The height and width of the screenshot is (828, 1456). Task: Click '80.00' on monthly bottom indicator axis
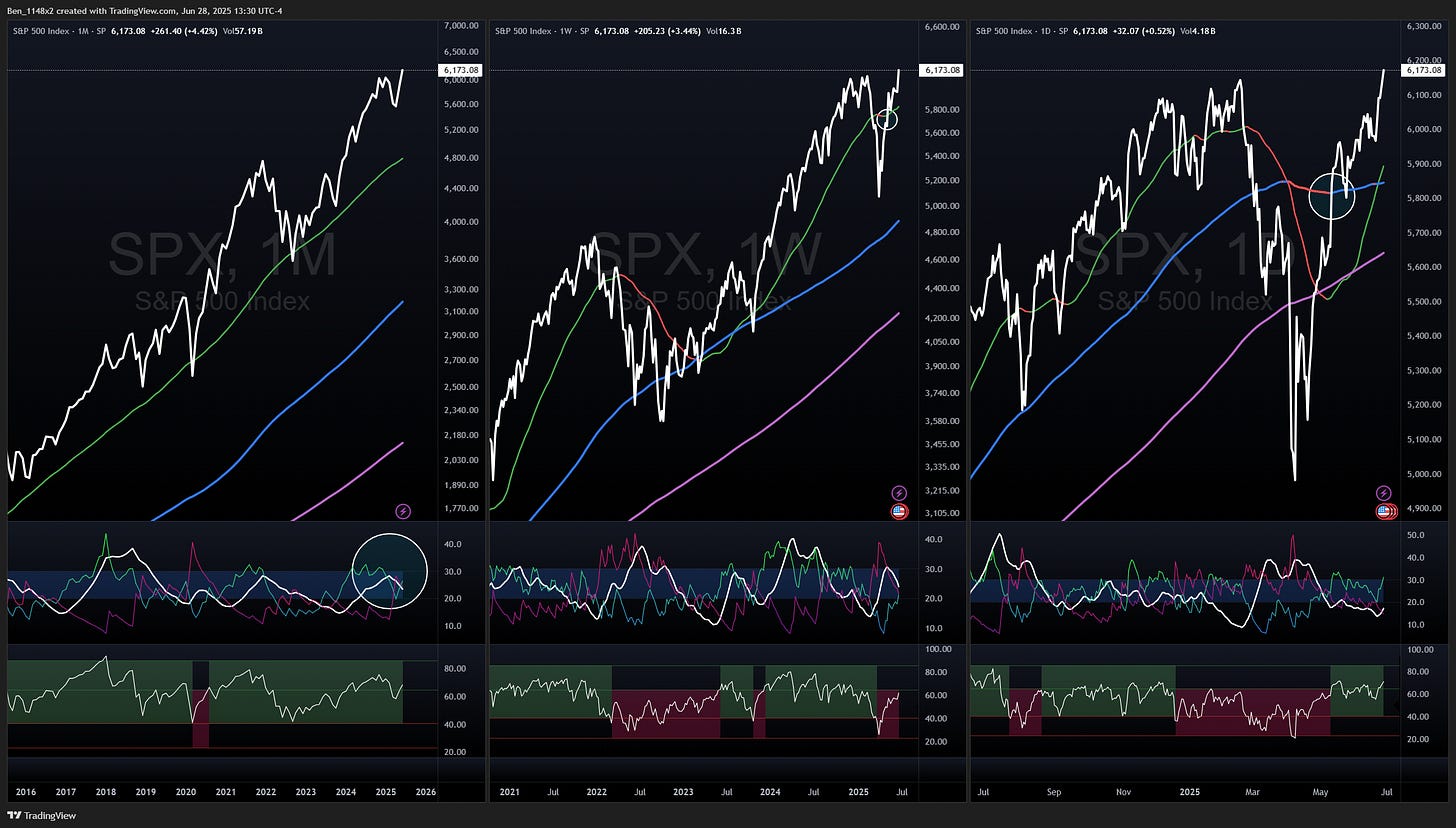(455, 668)
